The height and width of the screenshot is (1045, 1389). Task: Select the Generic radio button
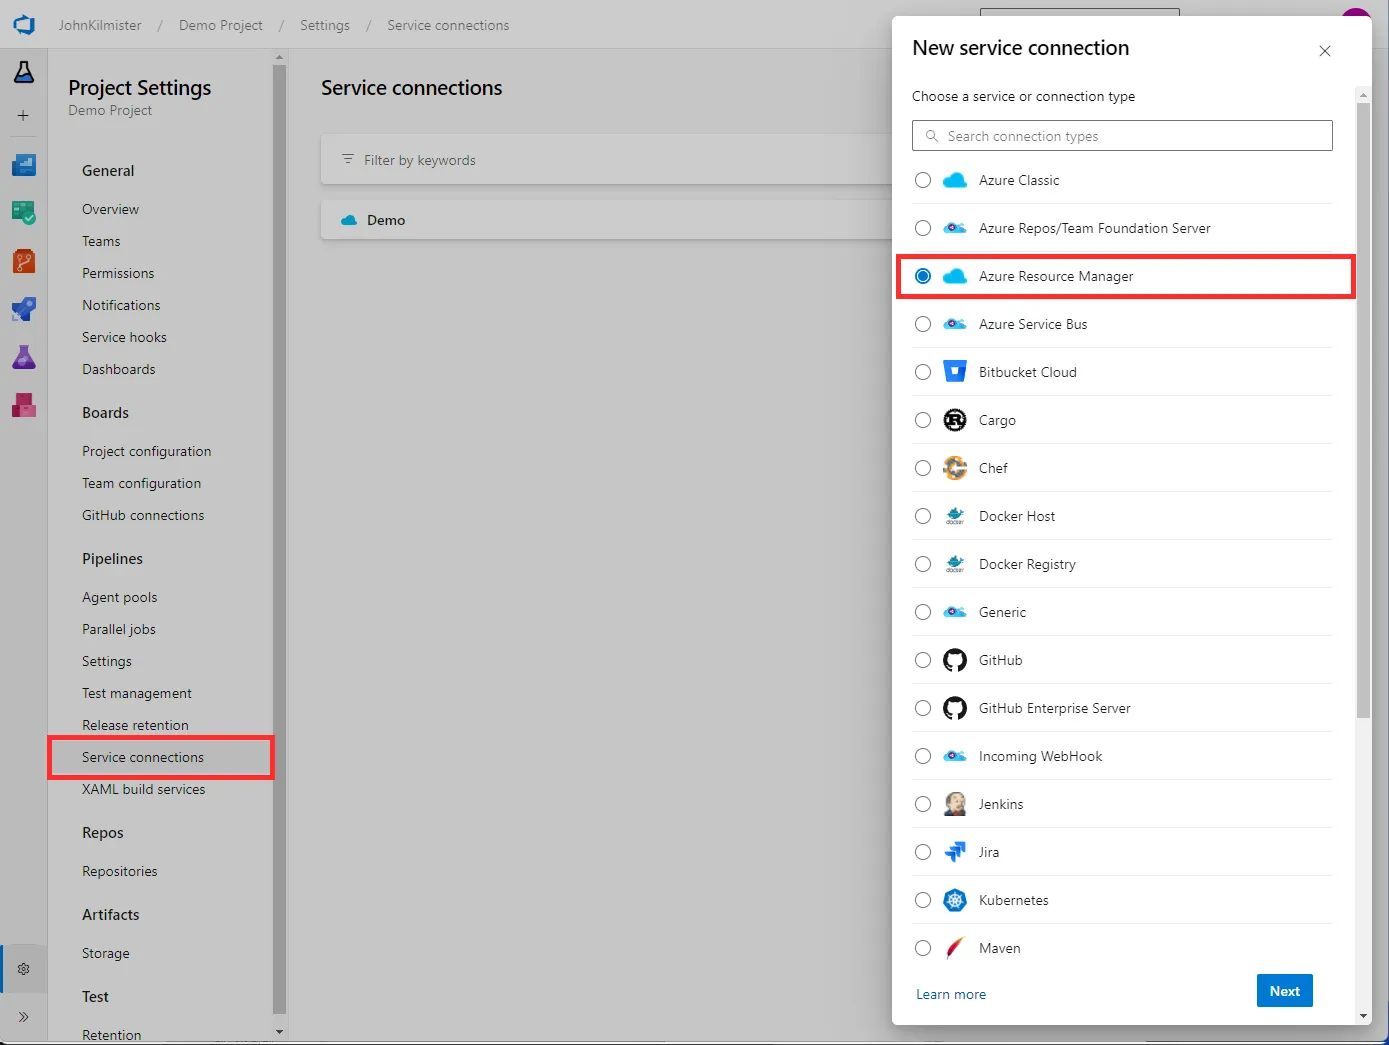[x=923, y=612]
